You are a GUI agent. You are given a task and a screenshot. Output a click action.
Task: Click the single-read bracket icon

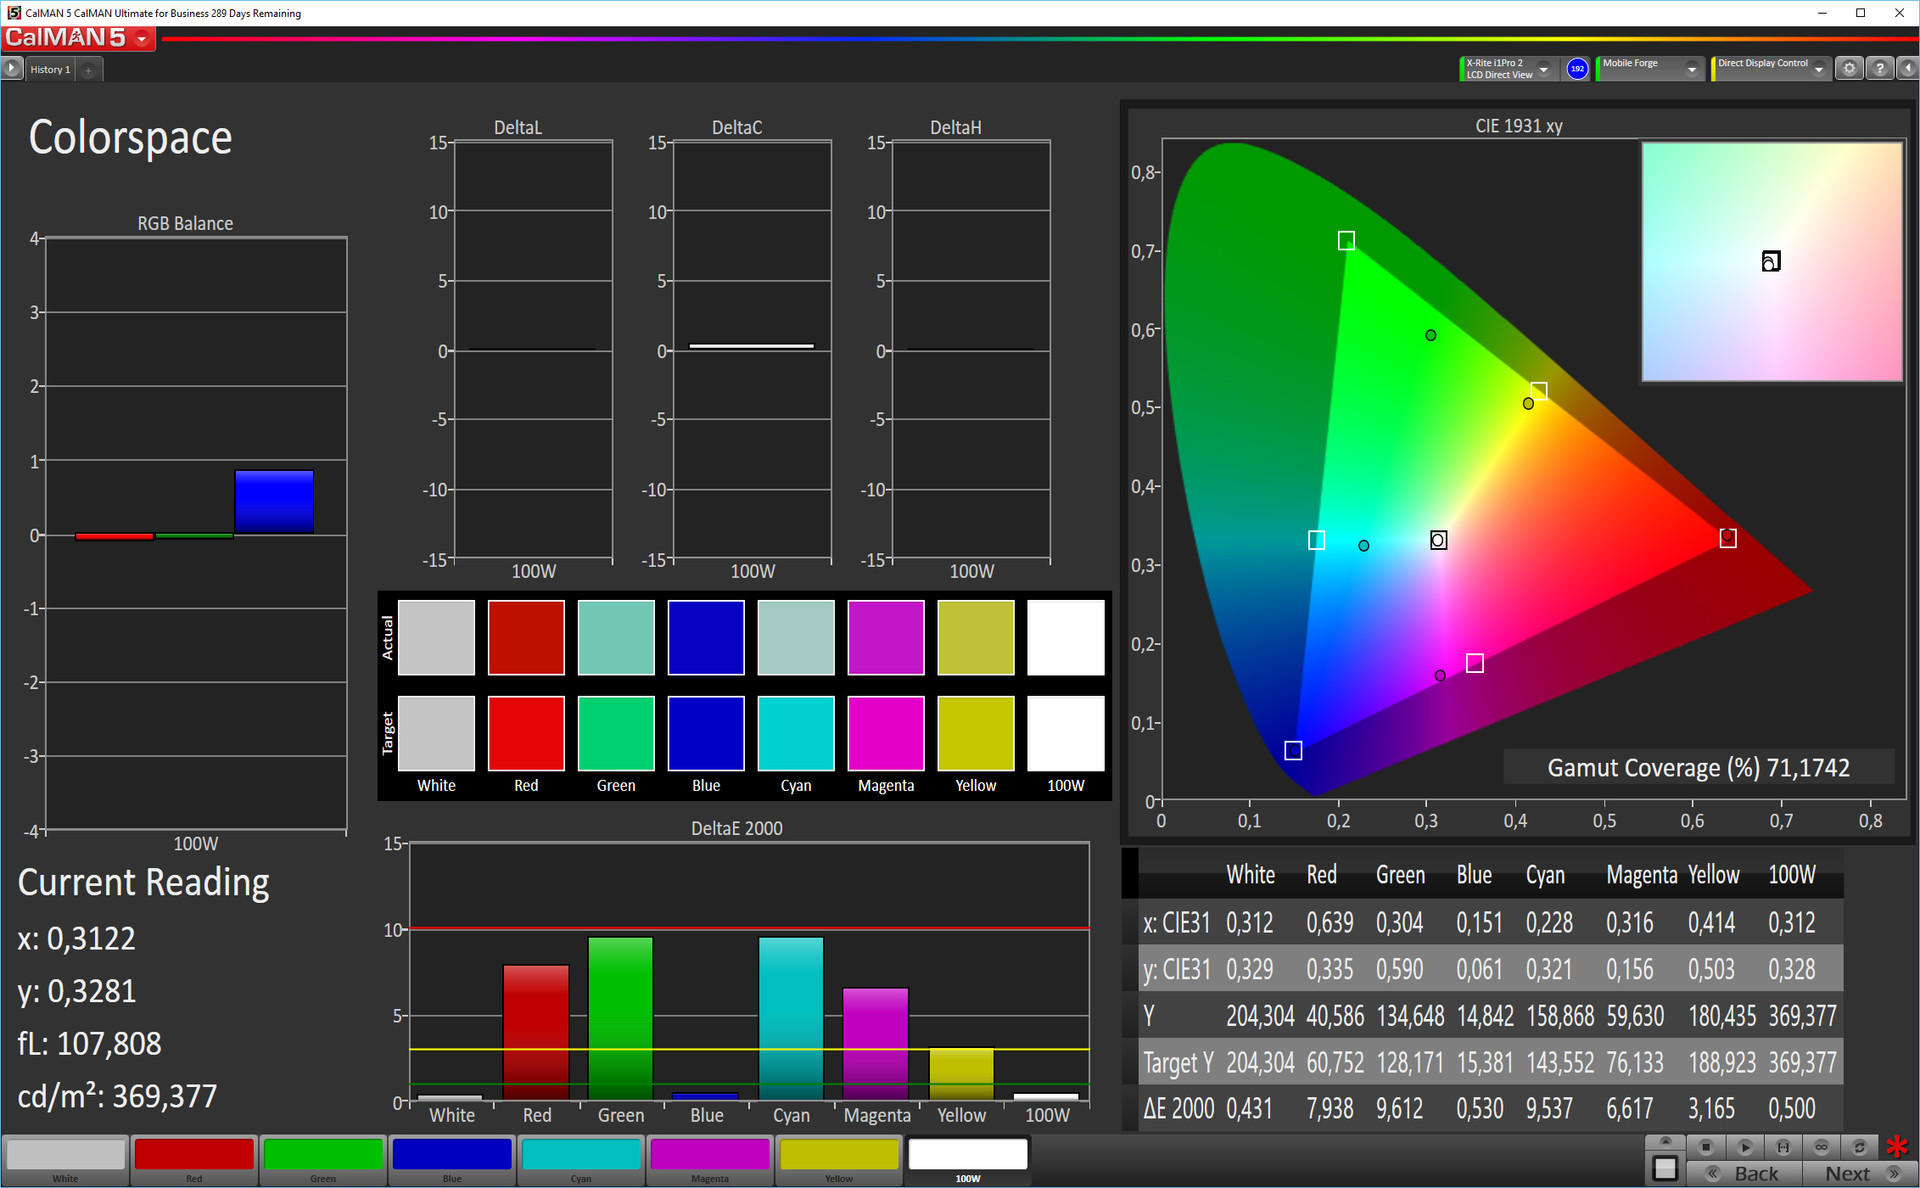tap(1783, 1147)
